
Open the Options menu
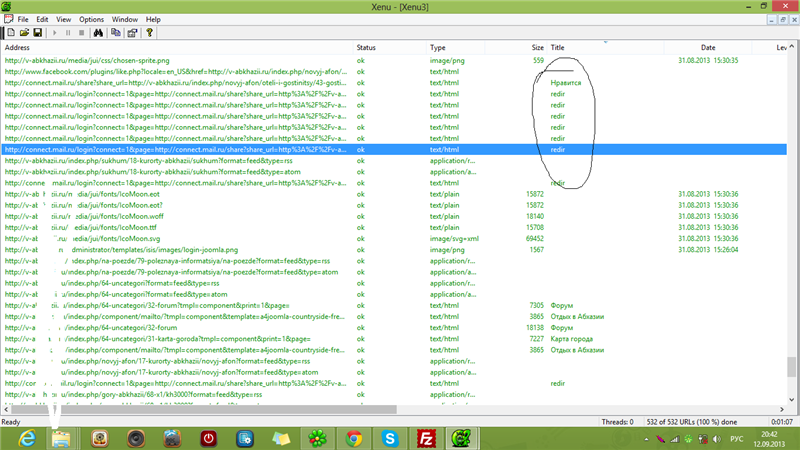coord(91,19)
